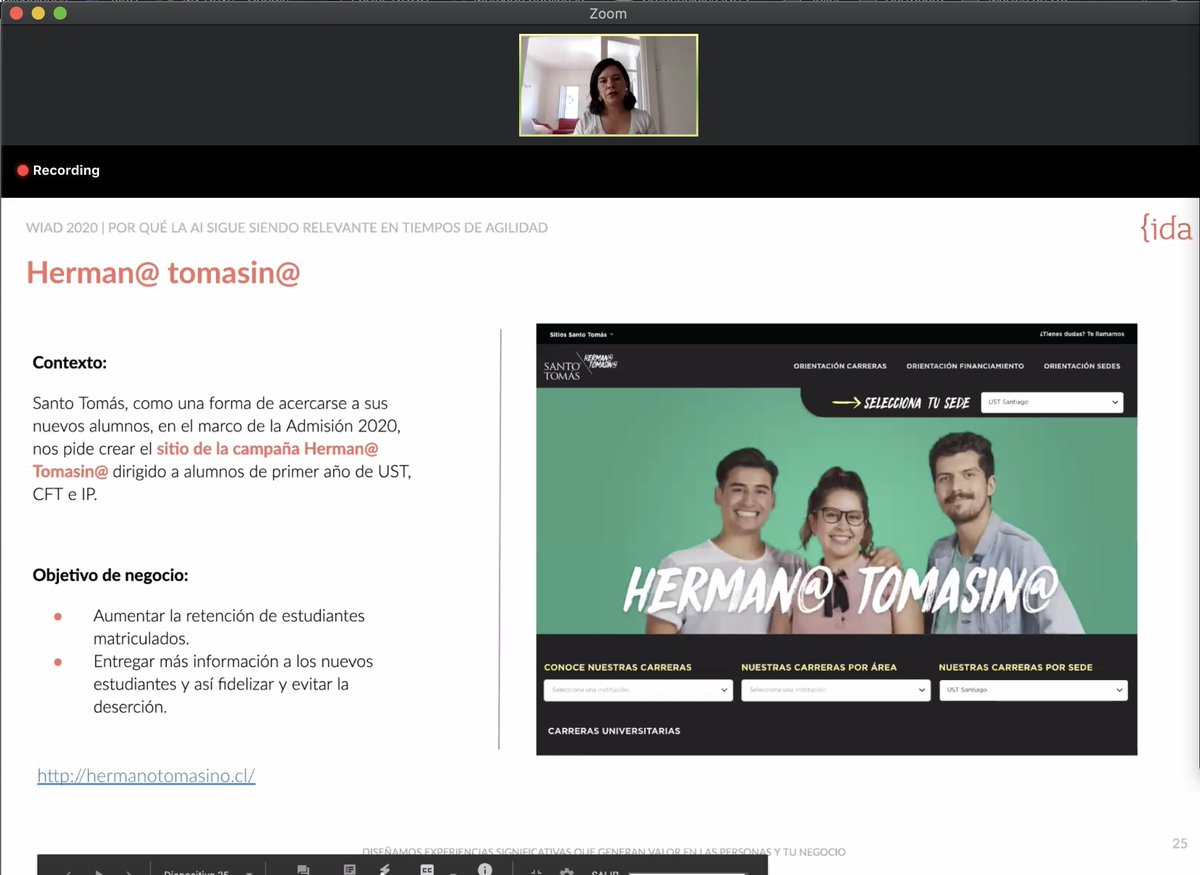Expand the 'Sitios Santo Tomás' dropdown

[x=580, y=334]
